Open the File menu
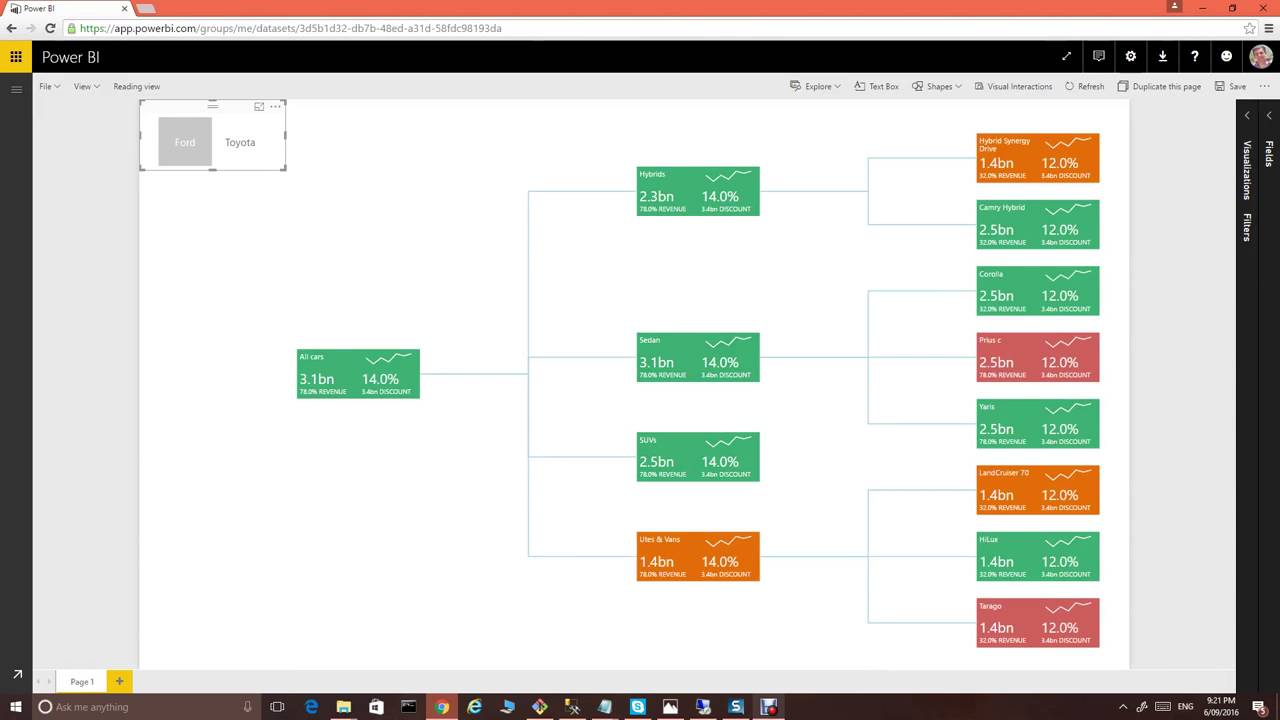Viewport: 1280px width, 720px height. point(49,87)
